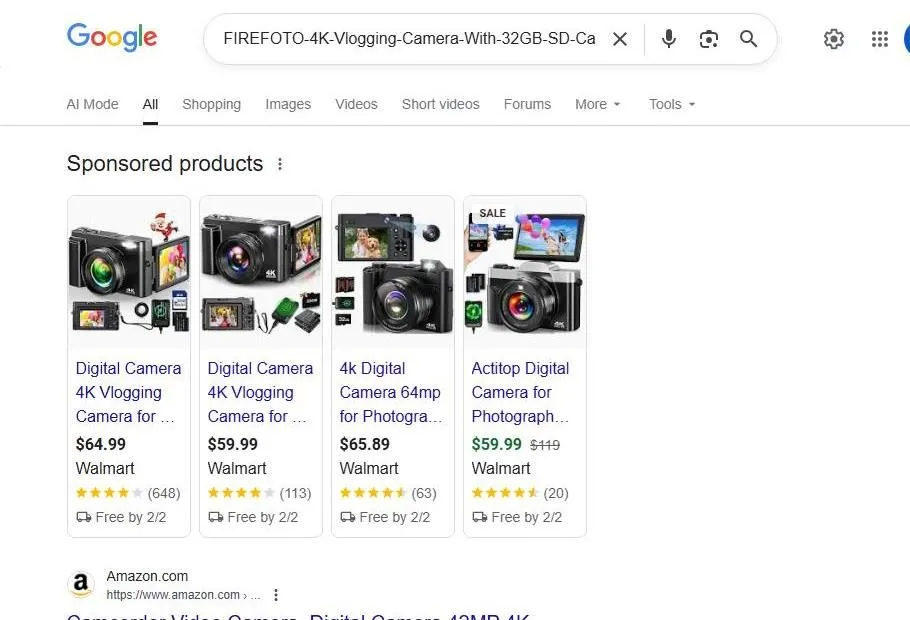Click the AI Mode tab
The width and height of the screenshot is (910, 620).
[x=92, y=104]
